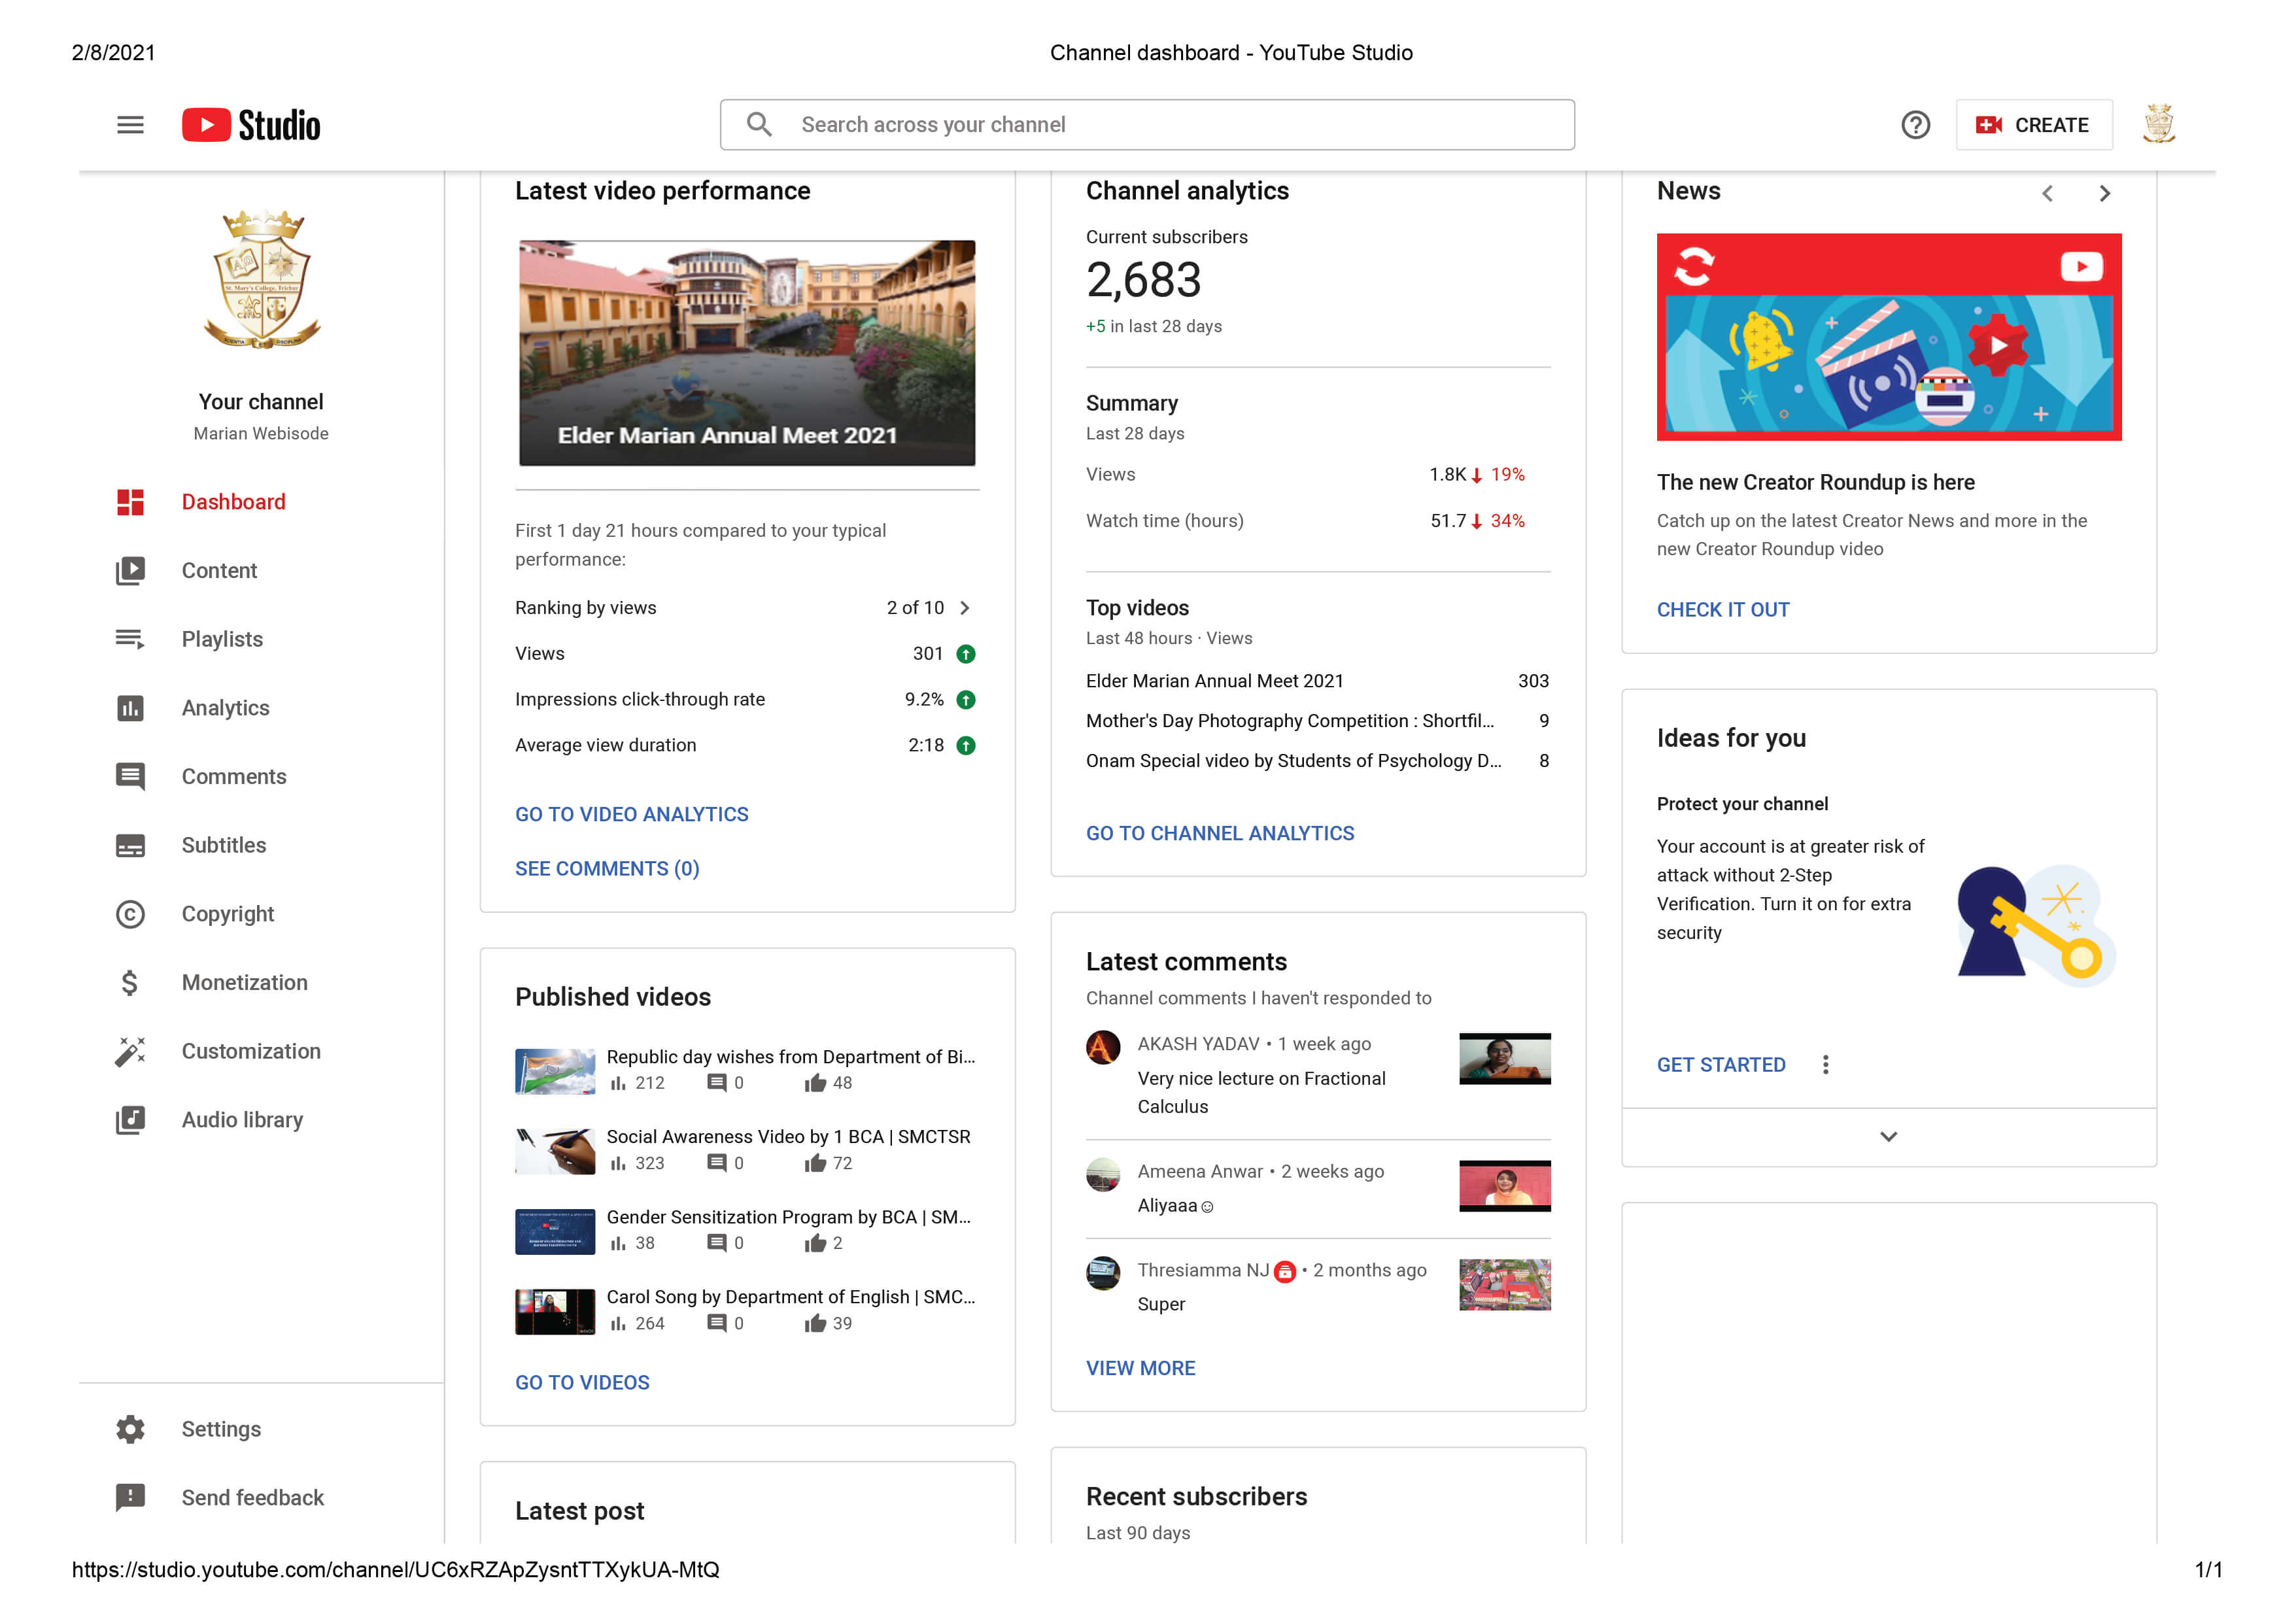
Task: Open Republic day wishes video thumbnail
Action: [x=555, y=1071]
